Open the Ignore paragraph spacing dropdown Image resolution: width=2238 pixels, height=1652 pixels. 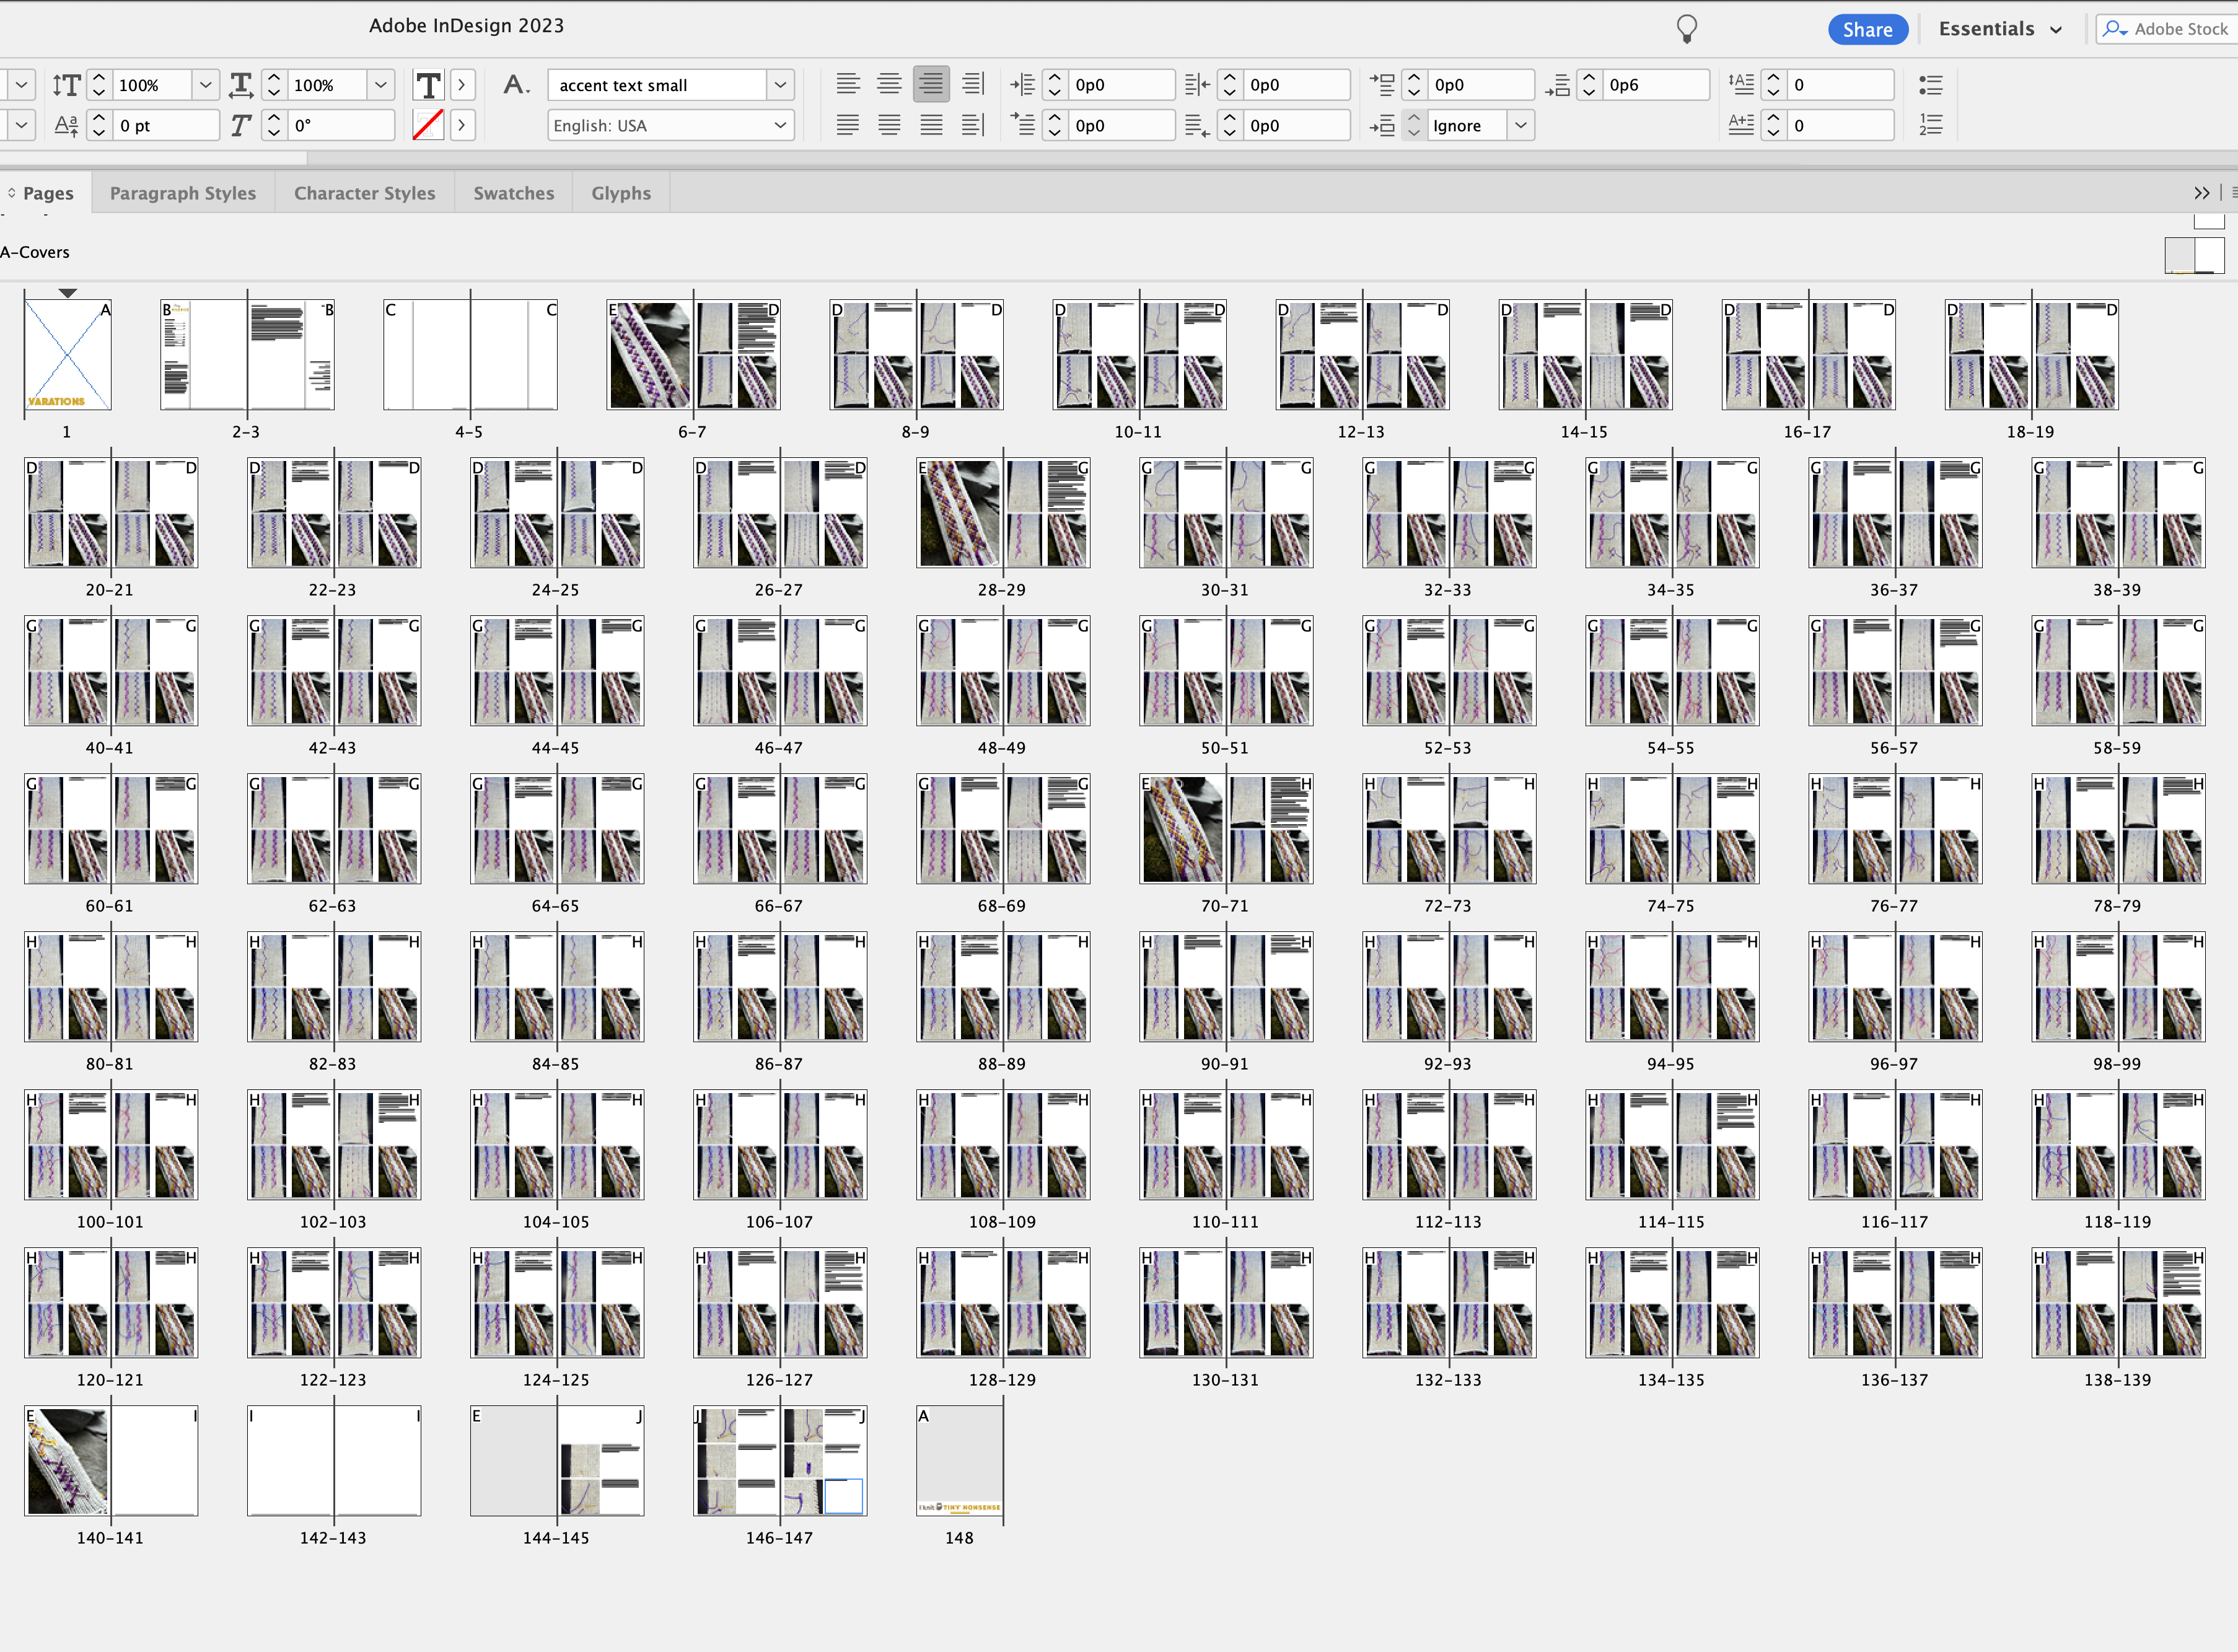[x=1521, y=126]
